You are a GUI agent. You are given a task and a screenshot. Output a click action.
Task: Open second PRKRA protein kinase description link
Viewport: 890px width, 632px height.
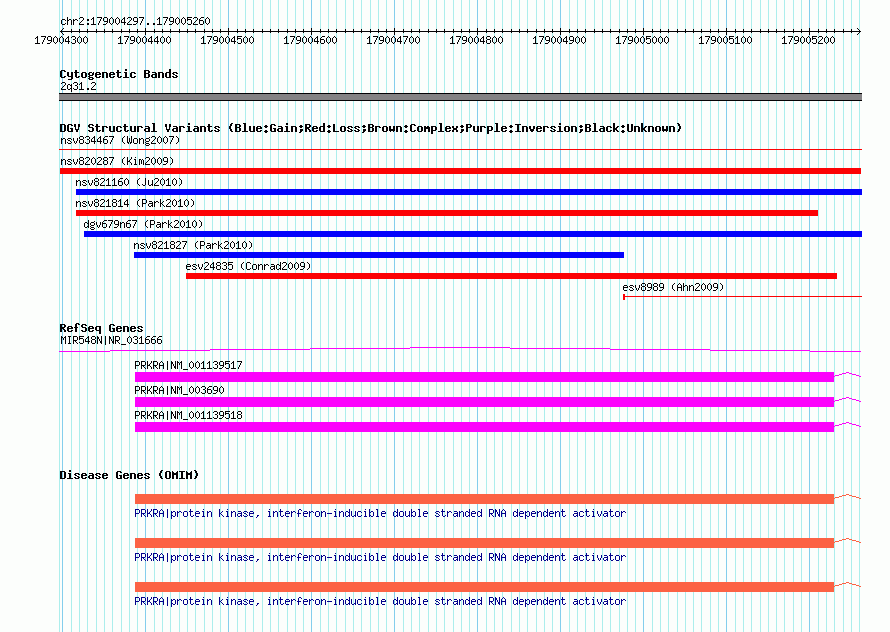pyautogui.click(x=380, y=558)
